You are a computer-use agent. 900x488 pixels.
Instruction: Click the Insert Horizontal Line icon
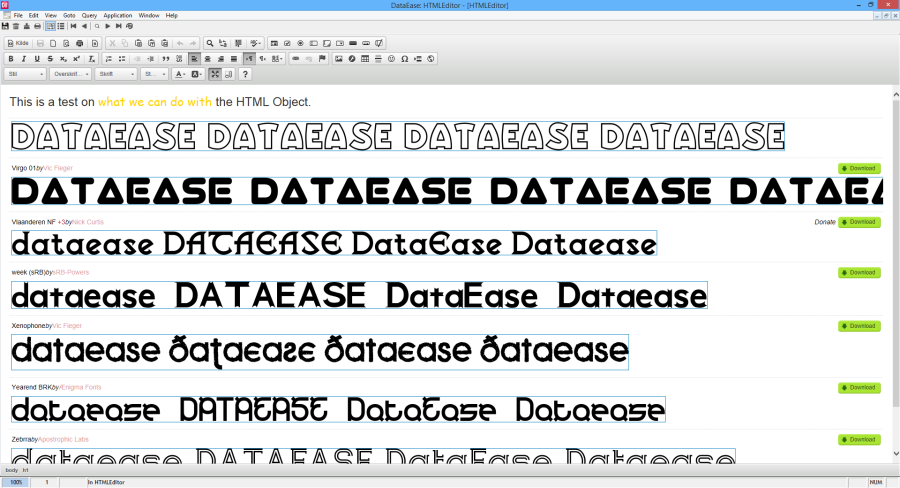(x=378, y=59)
